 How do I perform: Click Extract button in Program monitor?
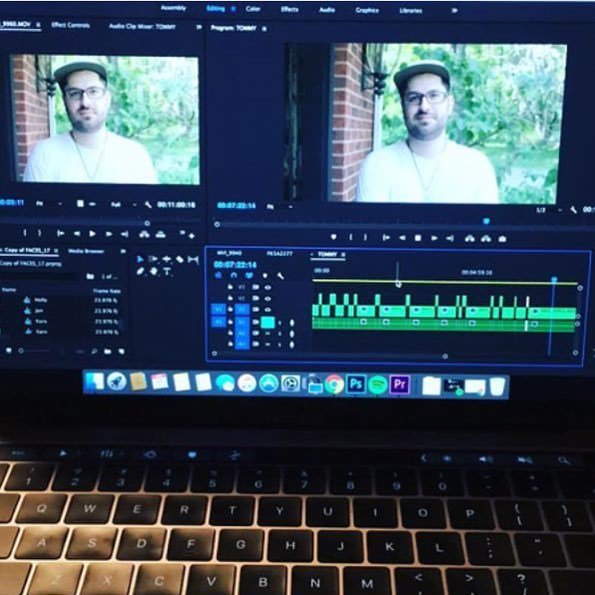[486, 239]
